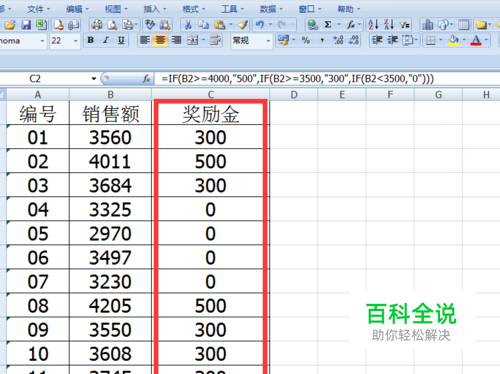Increase indent of cell contents
This screenshot has height=374, width=500.
point(393,41)
